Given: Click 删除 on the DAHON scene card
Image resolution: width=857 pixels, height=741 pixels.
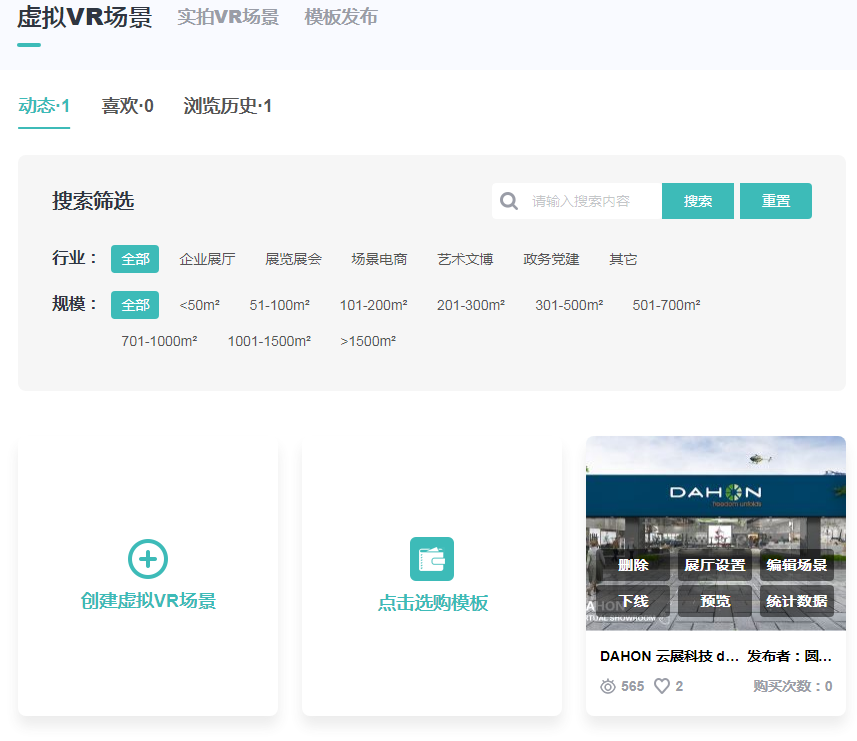Looking at the screenshot, I should pos(633,565).
